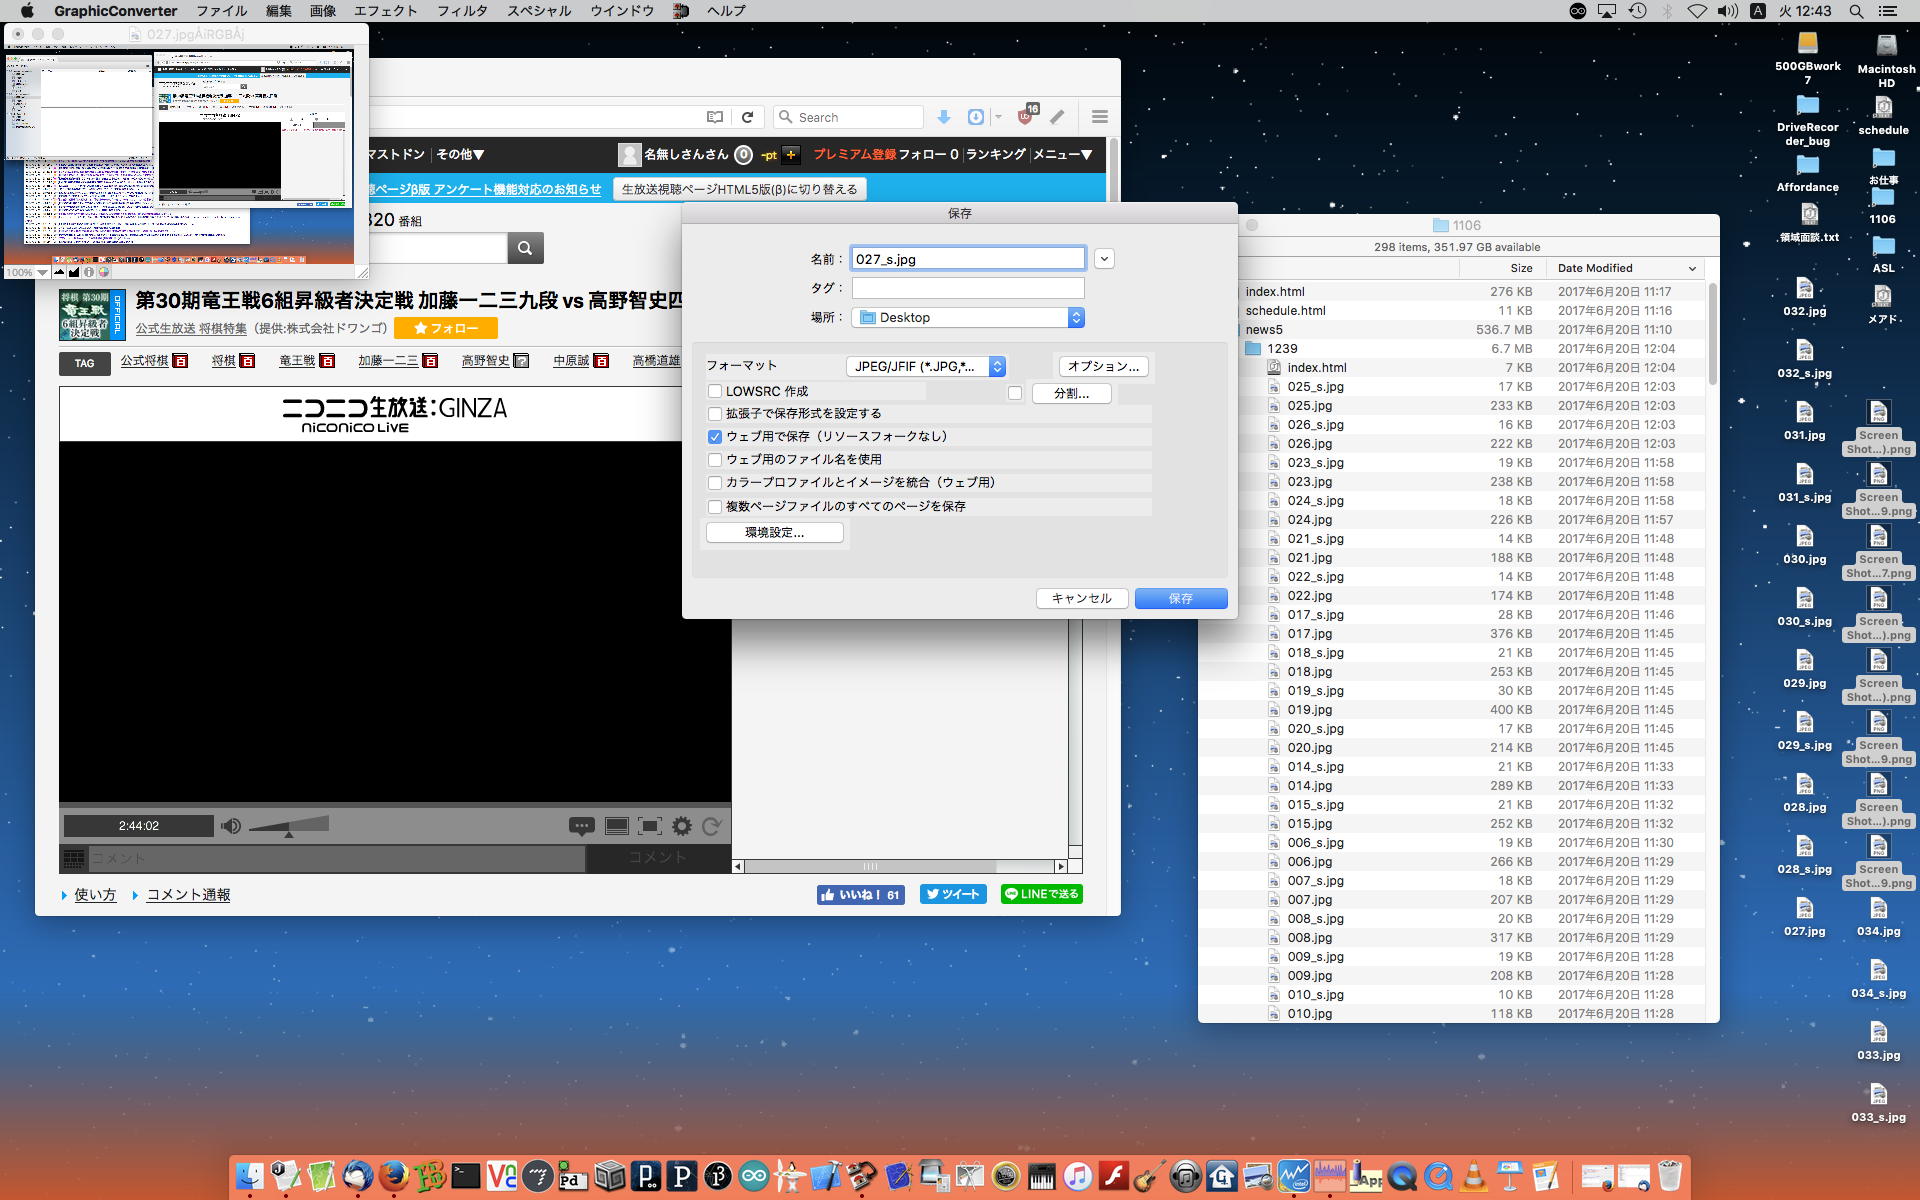The image size is (1920, 1200).
Task: Open the JPEG/JFIF format dropdown
Action: click(925, 367)
